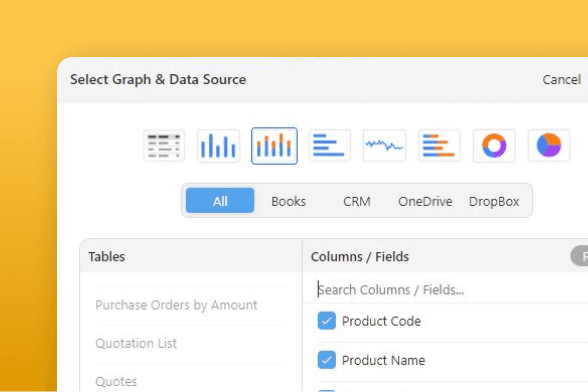This screenshot has width=588, height=392.
Task: Select the stacked horizontal bar chart icon
Action: pyautogui.click(x=439, y=146)
